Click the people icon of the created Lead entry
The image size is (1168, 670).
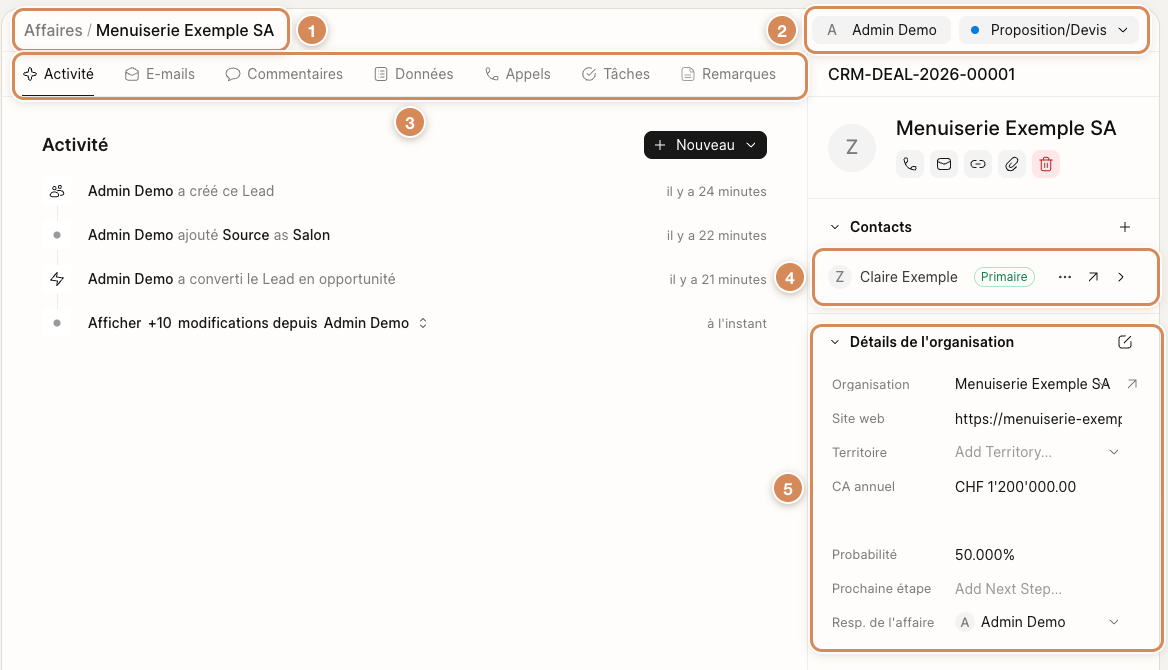57,192
